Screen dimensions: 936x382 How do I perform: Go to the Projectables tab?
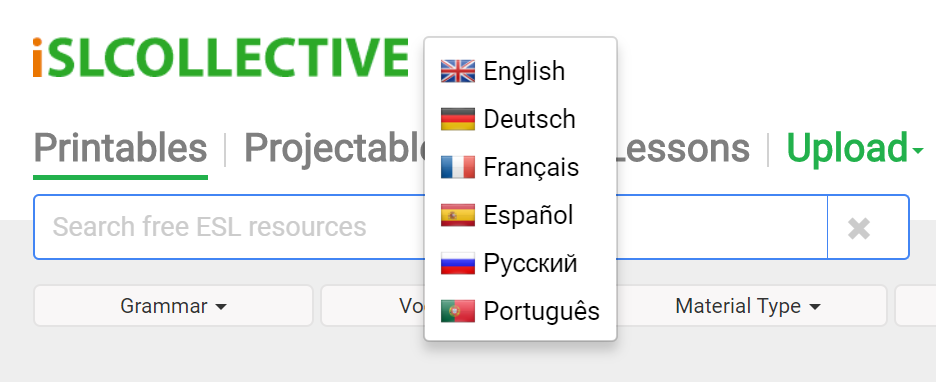click(x=336, y=147)
